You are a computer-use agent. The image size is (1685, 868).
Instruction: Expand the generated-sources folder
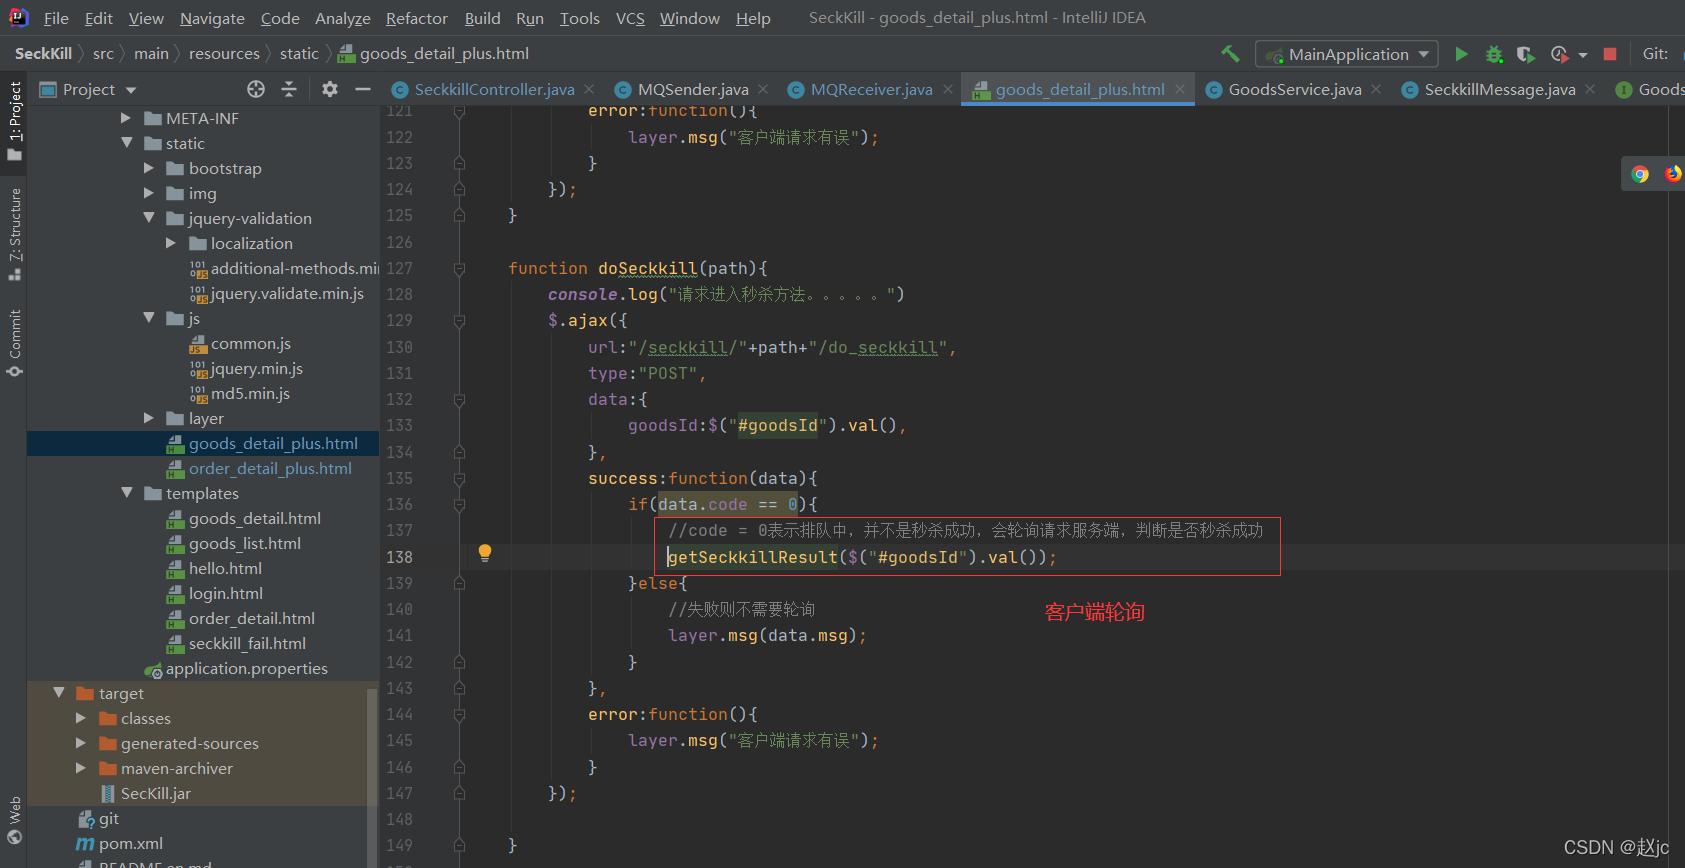point(81,743)
